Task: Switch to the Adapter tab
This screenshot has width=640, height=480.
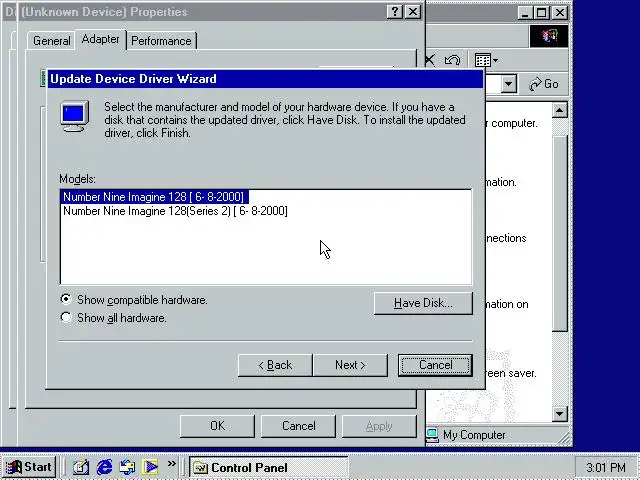Action: (x=100, y=39)
